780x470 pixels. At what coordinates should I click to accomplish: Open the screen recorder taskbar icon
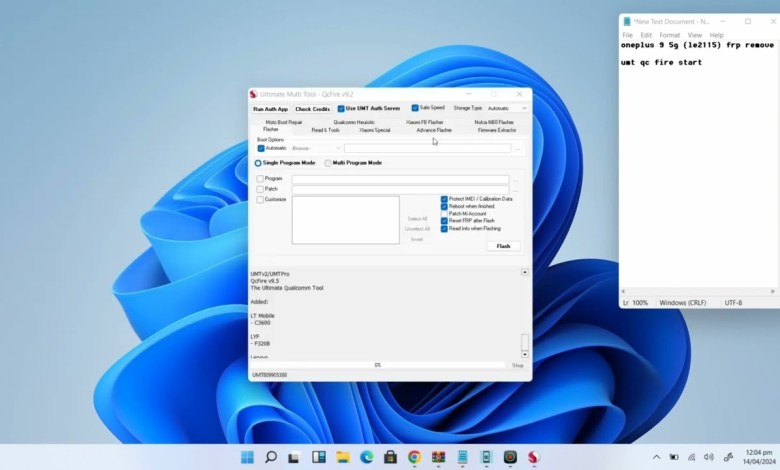[x=510, y=457]
